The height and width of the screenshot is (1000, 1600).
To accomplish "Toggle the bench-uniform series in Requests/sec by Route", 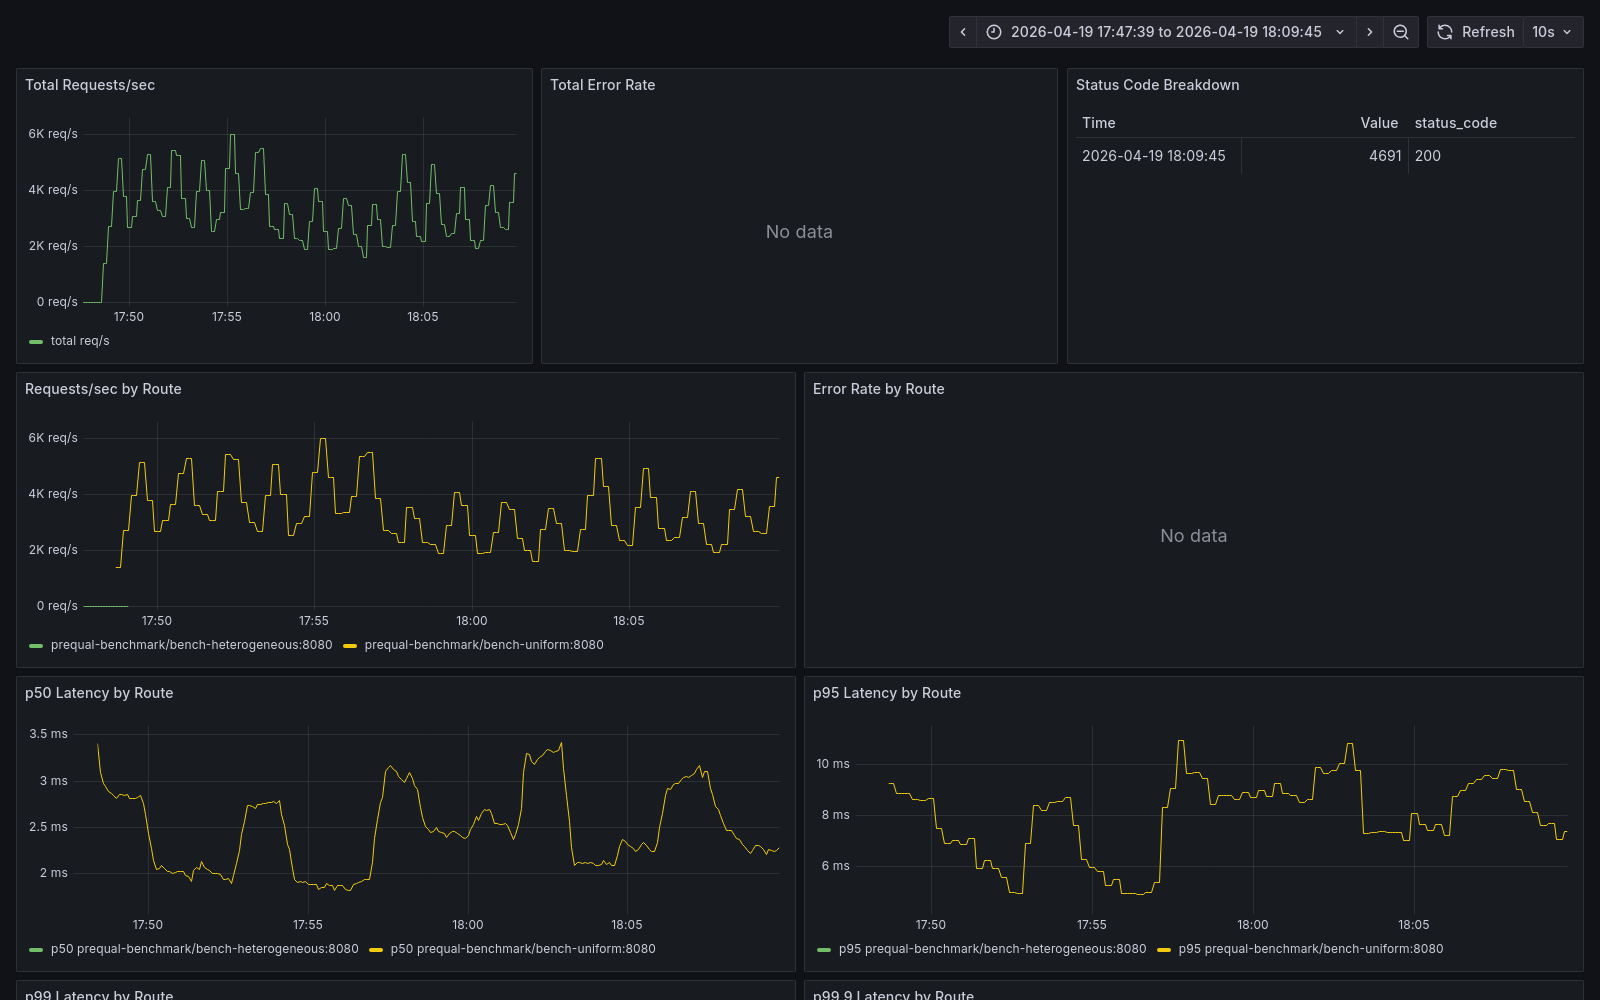I will 485,645.
